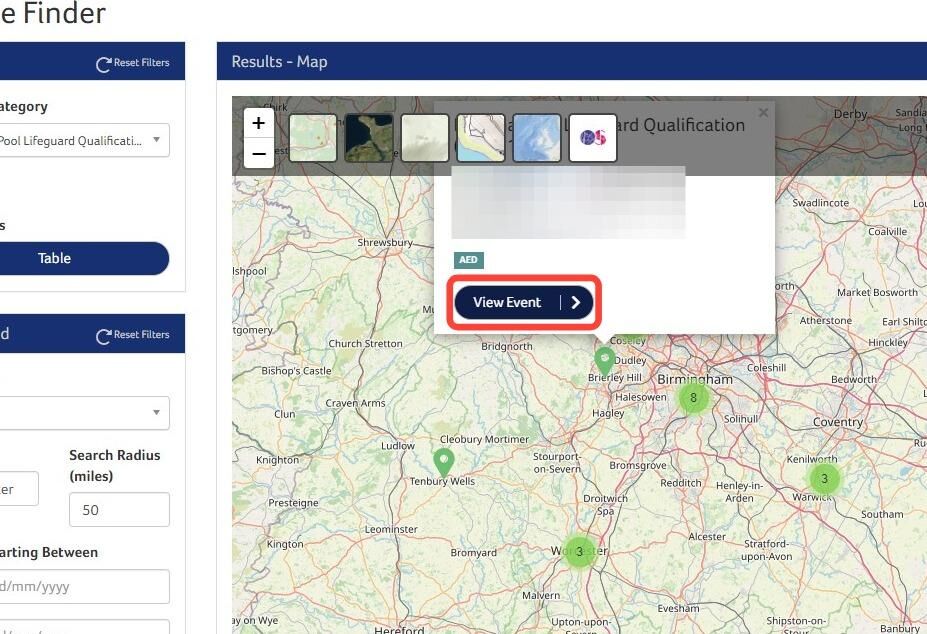927x634 pixels.
Task: Open the cluster of 3 at Worcester
Action: [x=579, y=551]
